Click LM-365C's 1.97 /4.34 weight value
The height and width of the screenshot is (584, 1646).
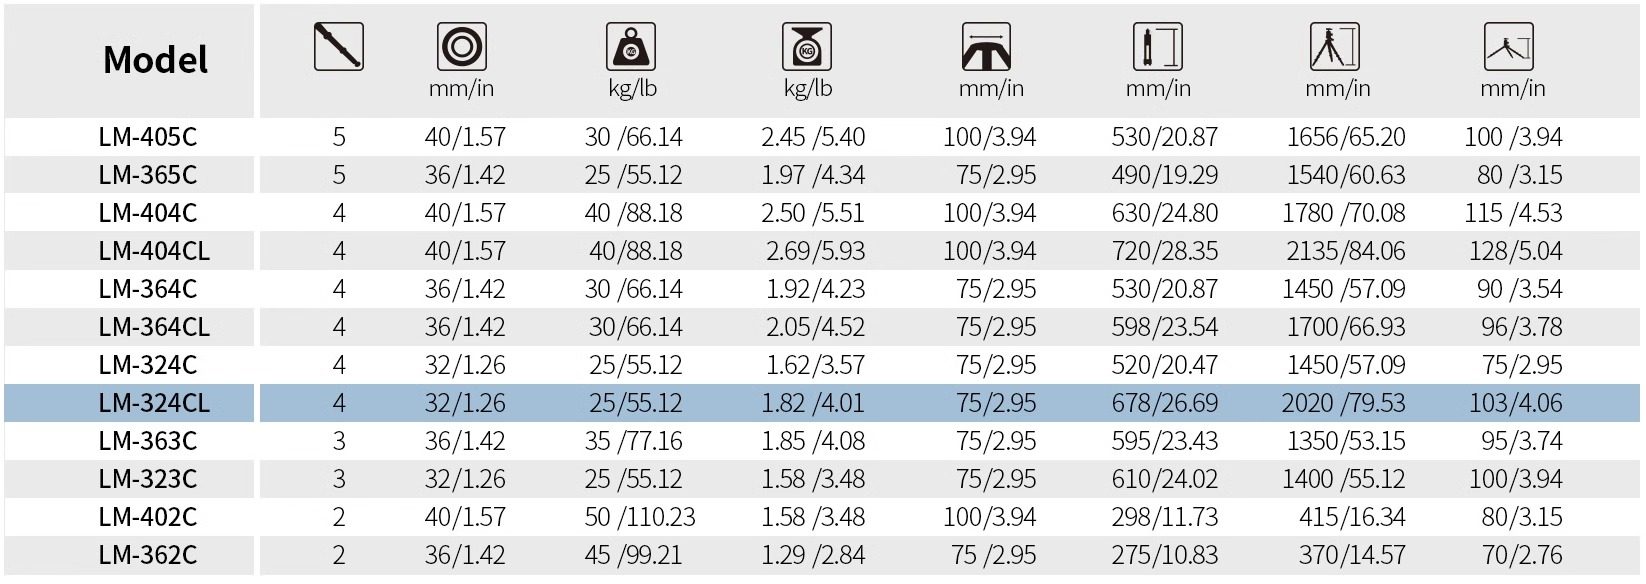[813, 175]
